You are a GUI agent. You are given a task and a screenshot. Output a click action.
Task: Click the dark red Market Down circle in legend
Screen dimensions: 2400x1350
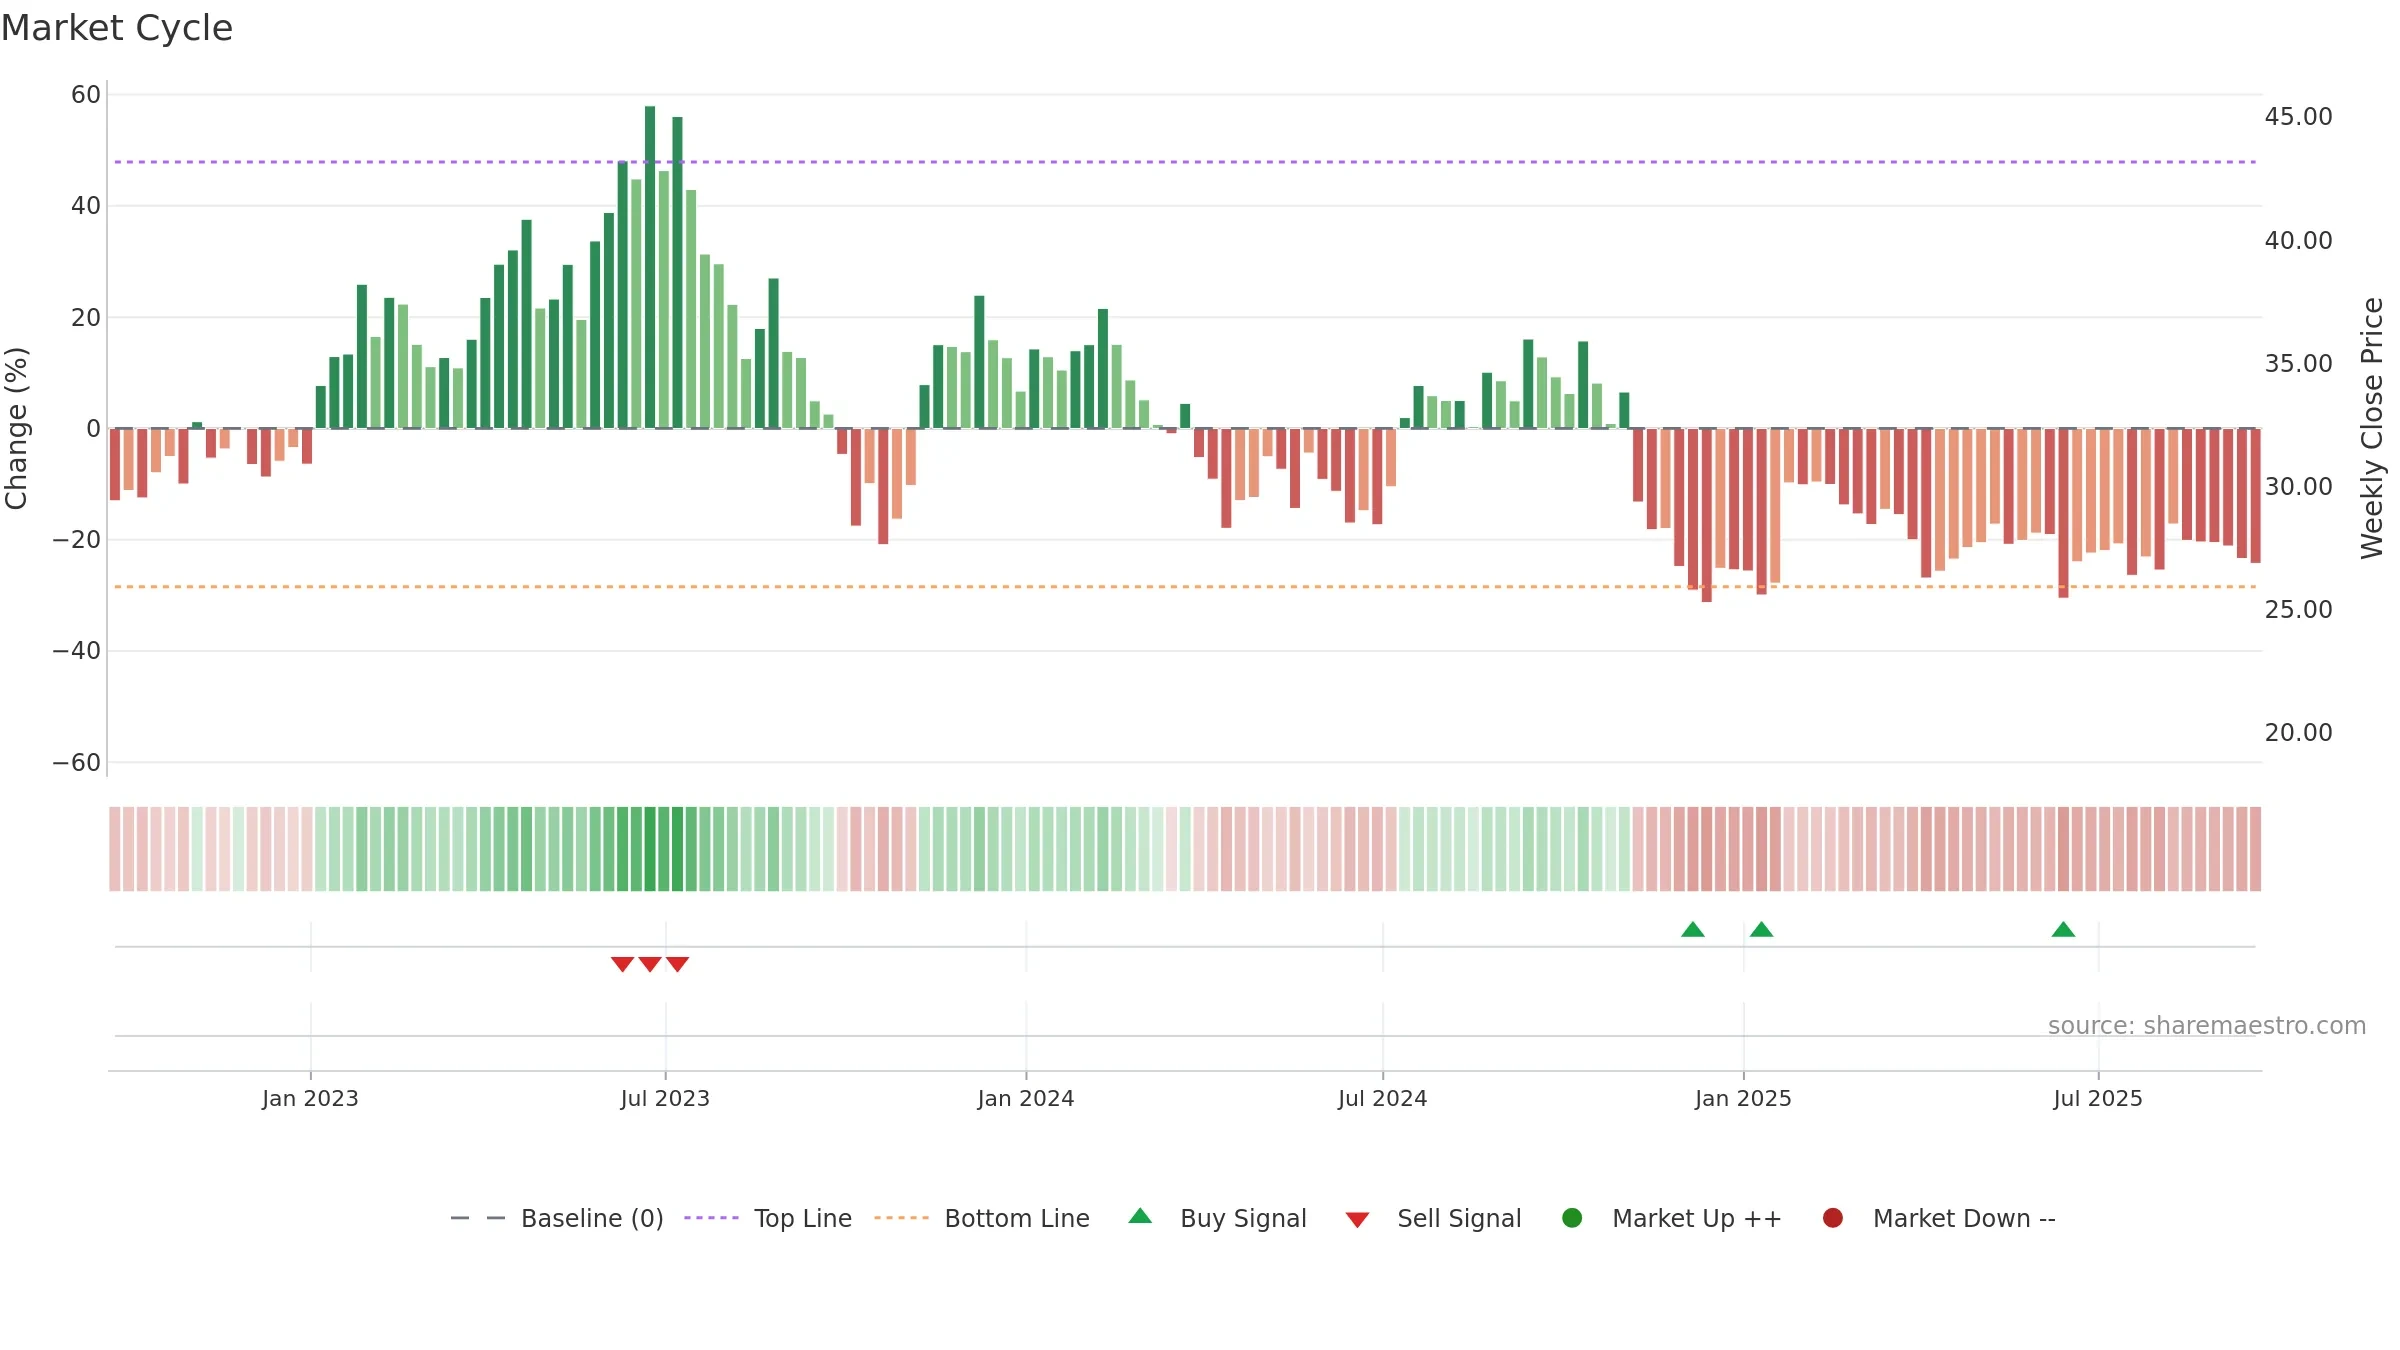click(x=1833, y=1218)
